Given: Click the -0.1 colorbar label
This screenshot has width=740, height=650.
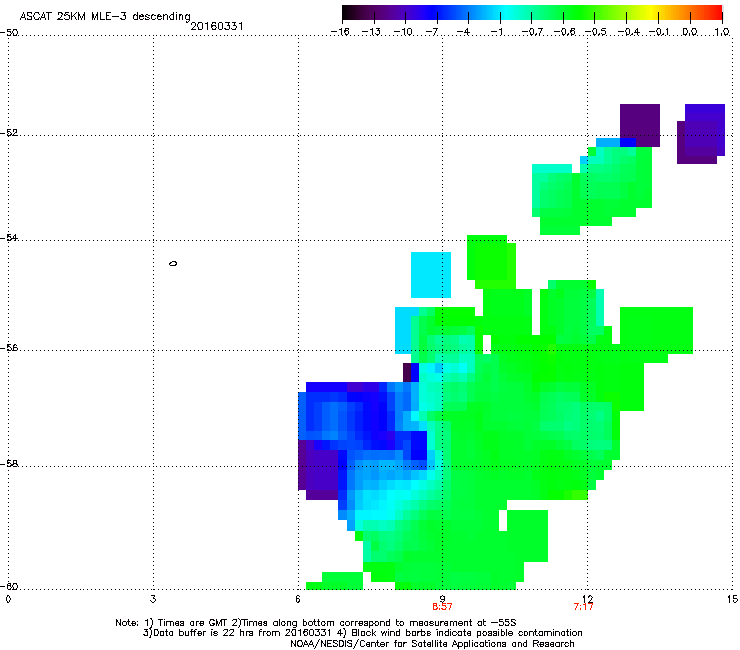Looking at the screenshot, I should 659,32.
